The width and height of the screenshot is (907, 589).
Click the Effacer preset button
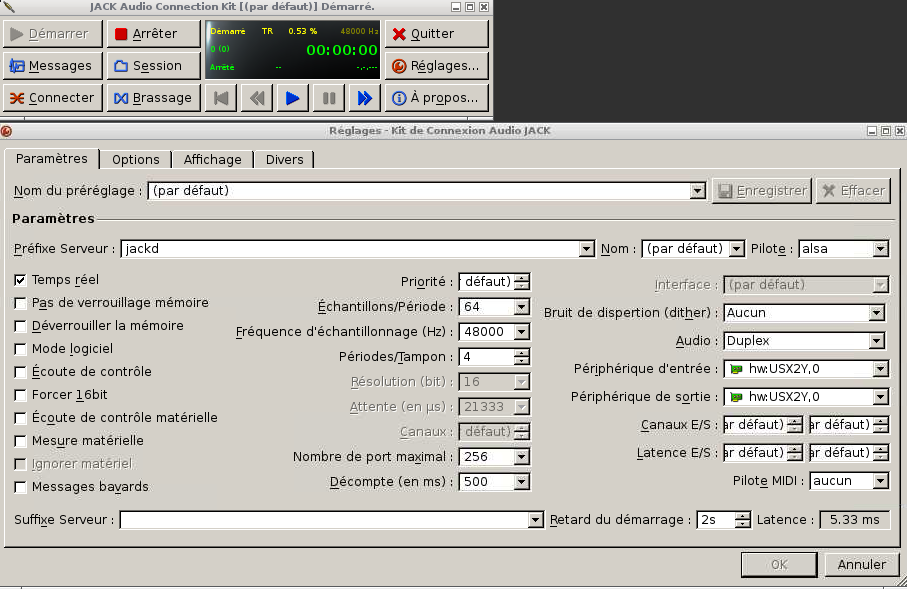click(853, 191)
